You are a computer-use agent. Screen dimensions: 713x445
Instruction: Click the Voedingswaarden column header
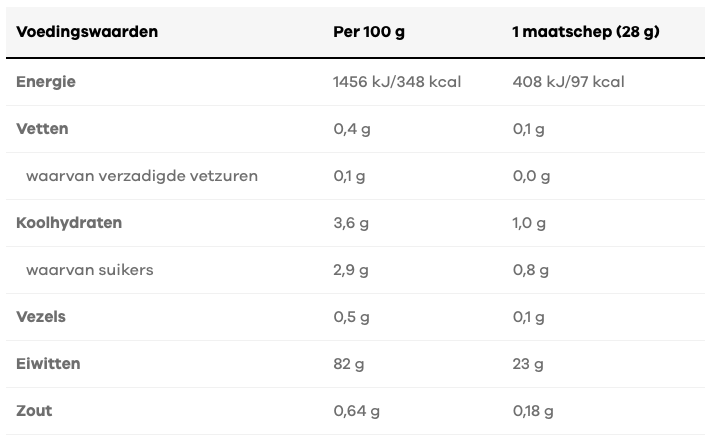(x=87, y=32)
